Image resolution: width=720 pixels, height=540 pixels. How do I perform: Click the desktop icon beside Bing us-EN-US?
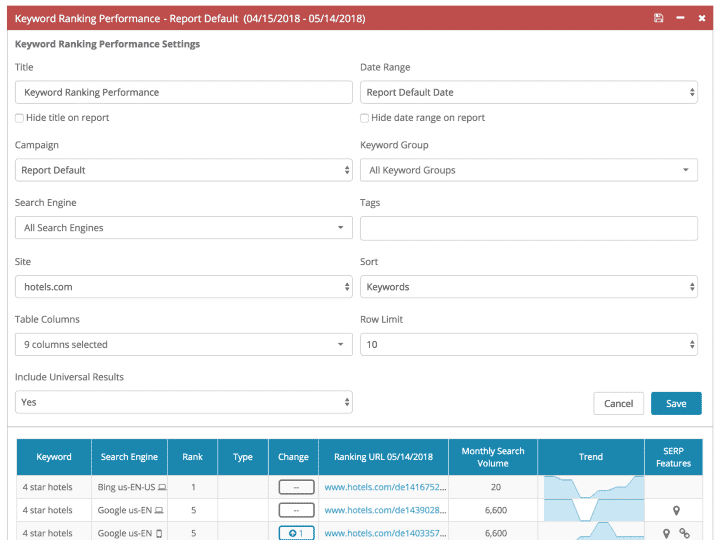click(x=161, y=487)
